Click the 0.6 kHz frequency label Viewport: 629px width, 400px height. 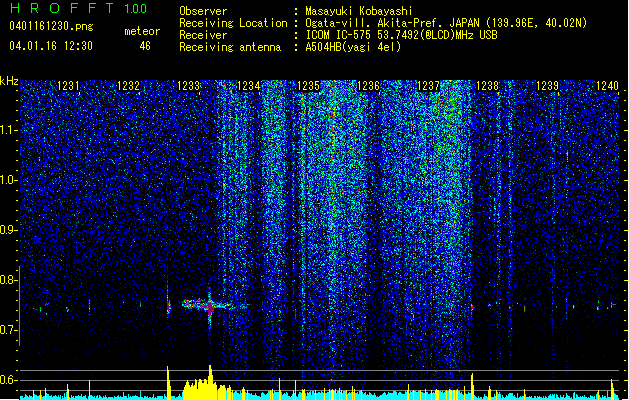click(x=9, y=380)
